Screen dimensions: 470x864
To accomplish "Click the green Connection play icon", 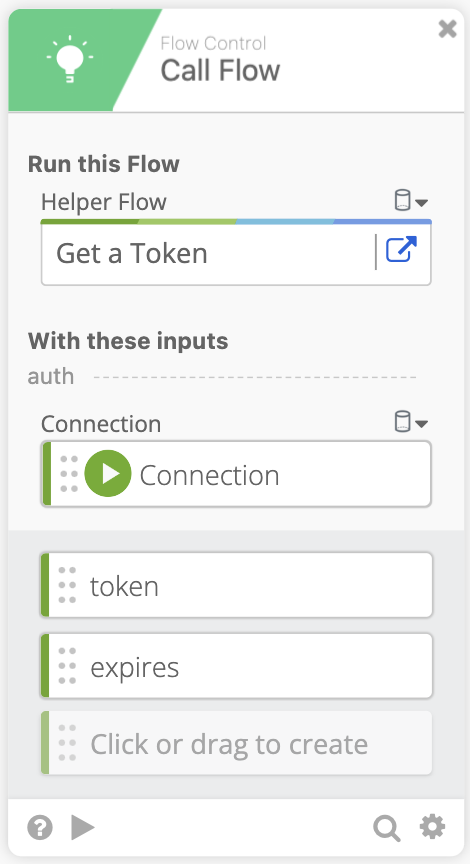I will click(x=108, y=473).
